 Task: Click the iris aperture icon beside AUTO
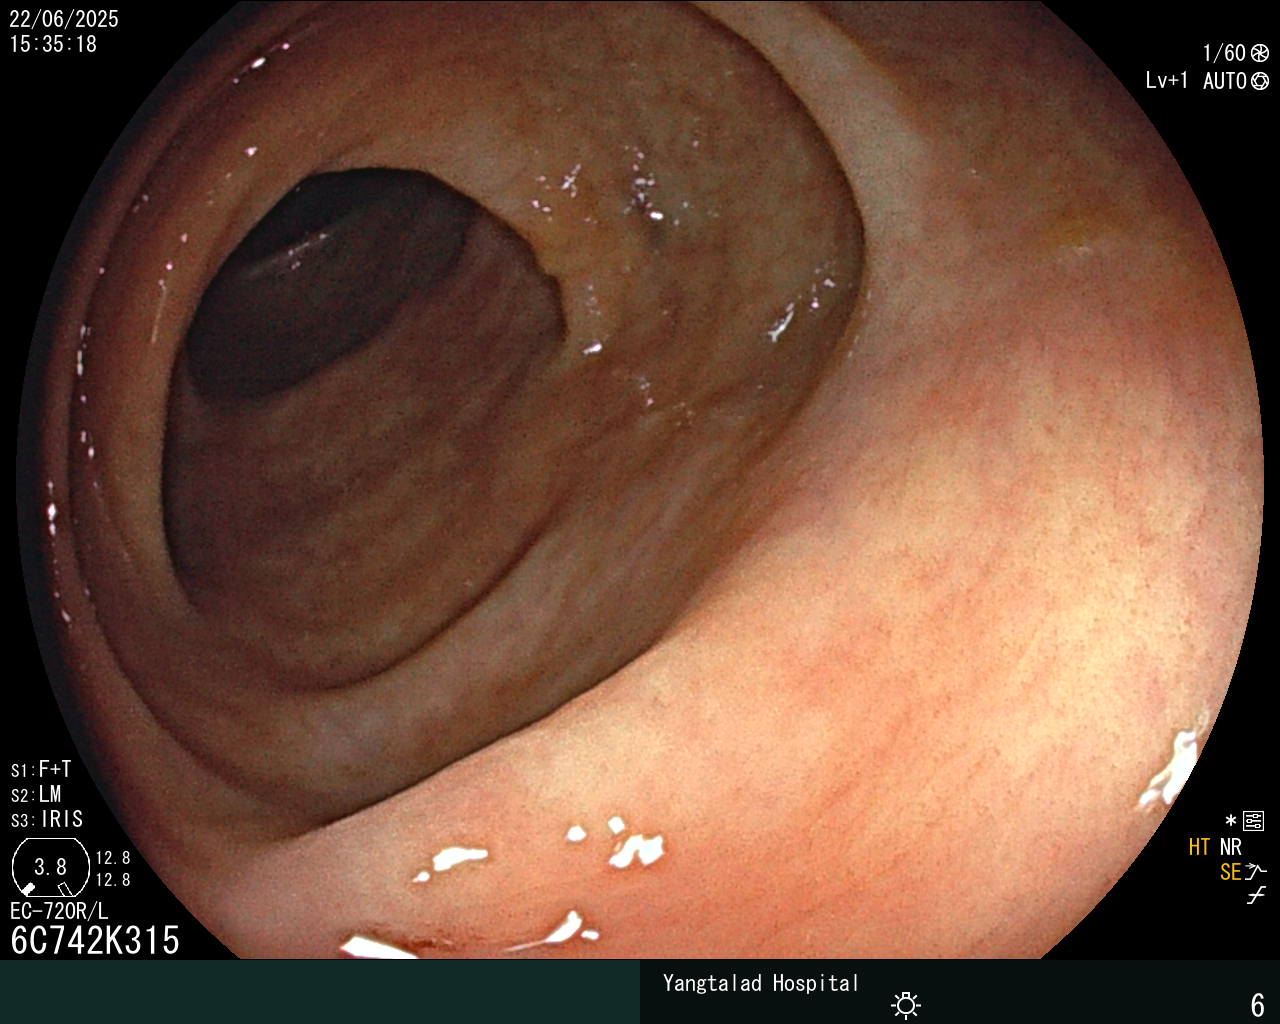pyautogui.click(x=1260, y=81)
